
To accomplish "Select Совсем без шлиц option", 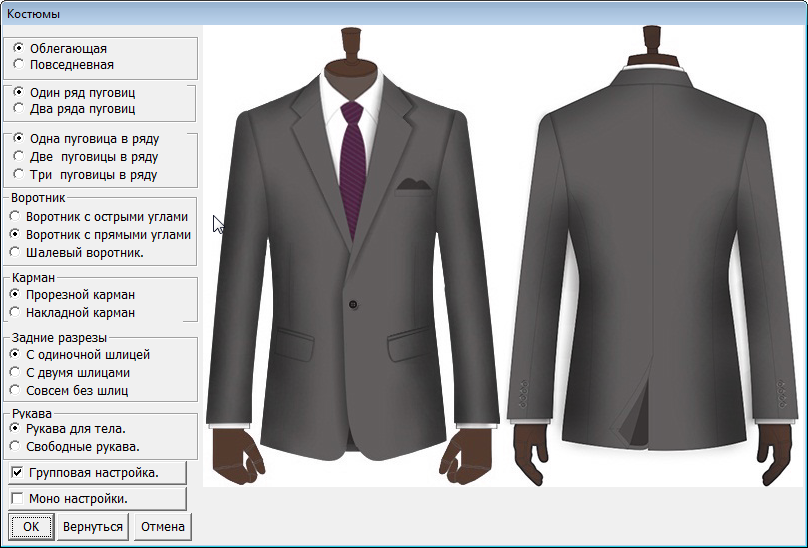I will tap(15, 391).
